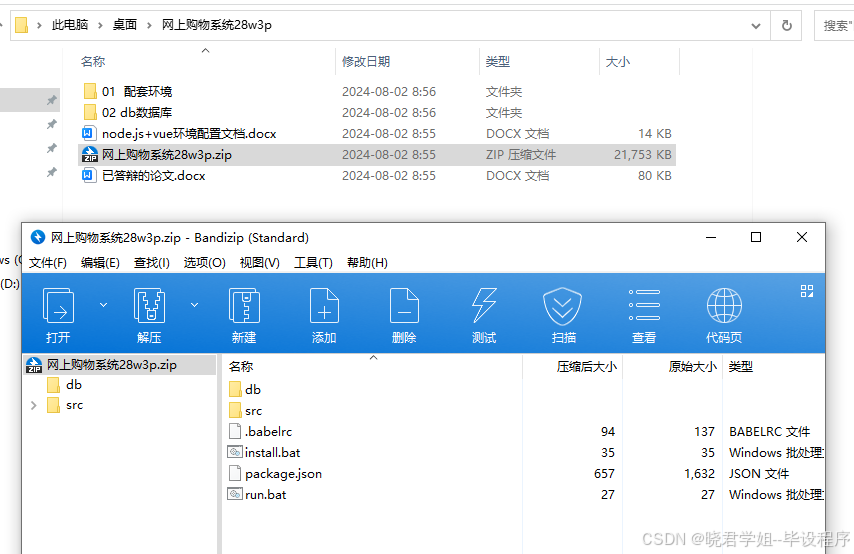This screenshot has height=554, width=854.
Task: Sort Bandizip list by 类型 column header
Action: [x=774, y=367]
